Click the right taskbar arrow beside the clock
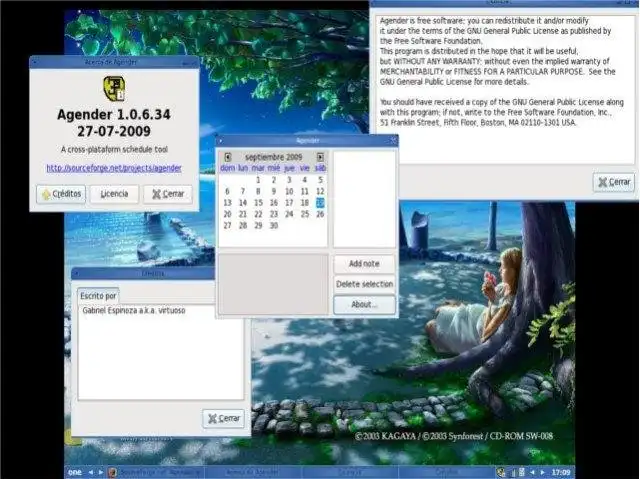640x479 pixels. pyautogui.click(x=542, y=472)
